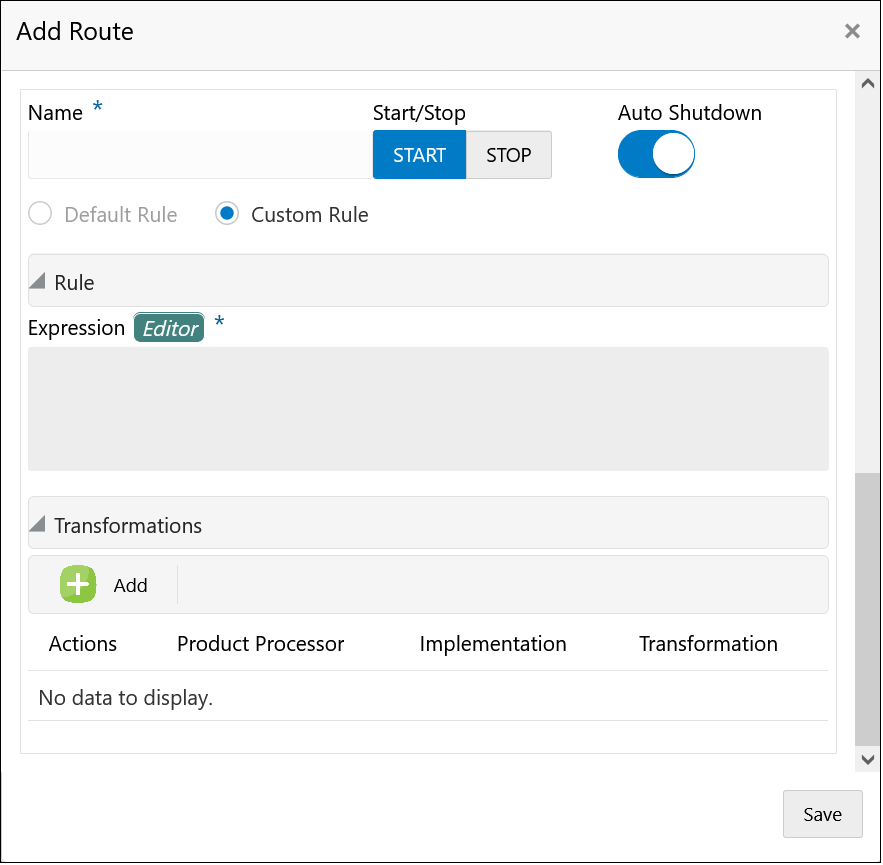Click the Actions column header
Image resolution: width=883 pixels, height=865 pixels.
83,644
